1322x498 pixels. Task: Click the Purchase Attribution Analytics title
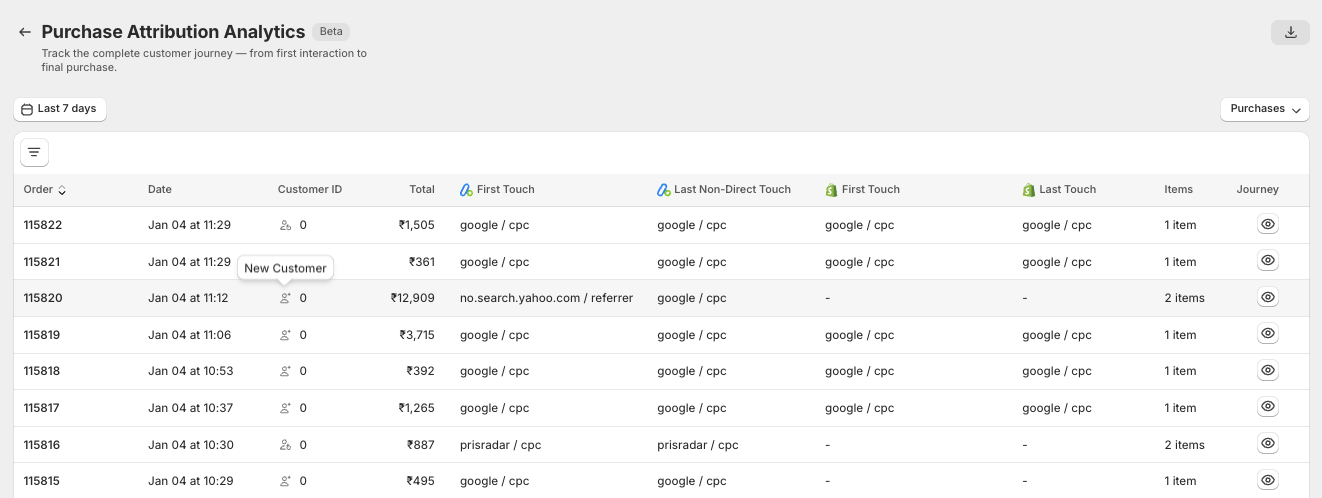pyautogui.click(x=173, y=32)
